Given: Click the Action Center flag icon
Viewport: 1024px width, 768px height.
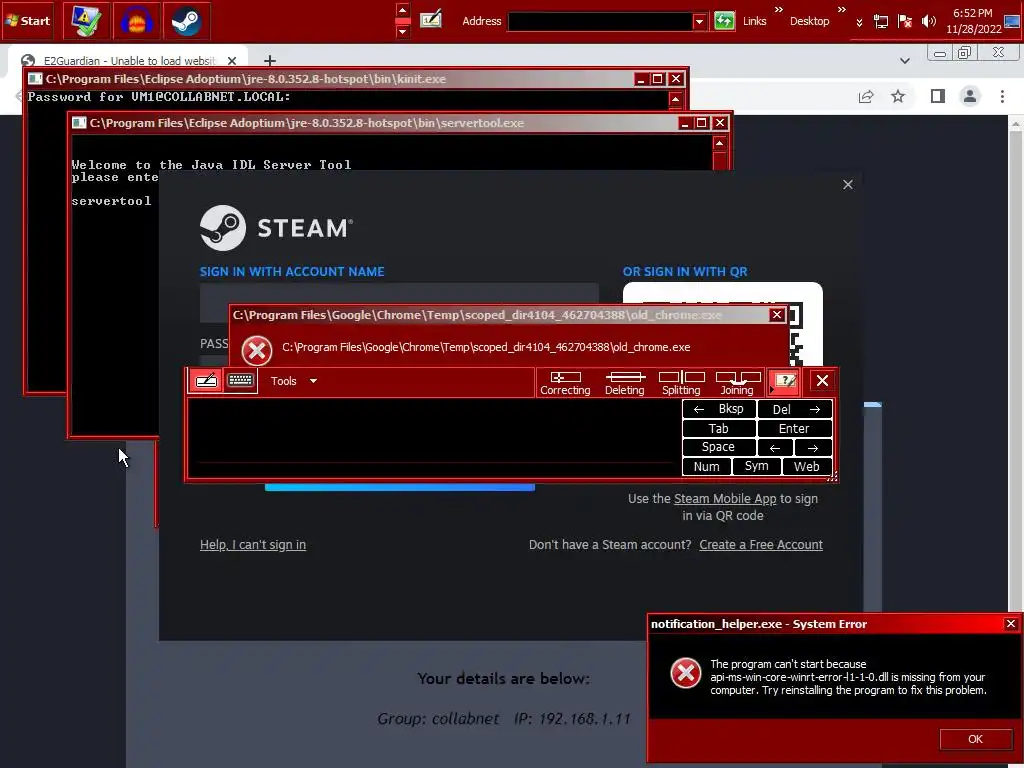Looking at the screenshot, I should click(904, 22).
